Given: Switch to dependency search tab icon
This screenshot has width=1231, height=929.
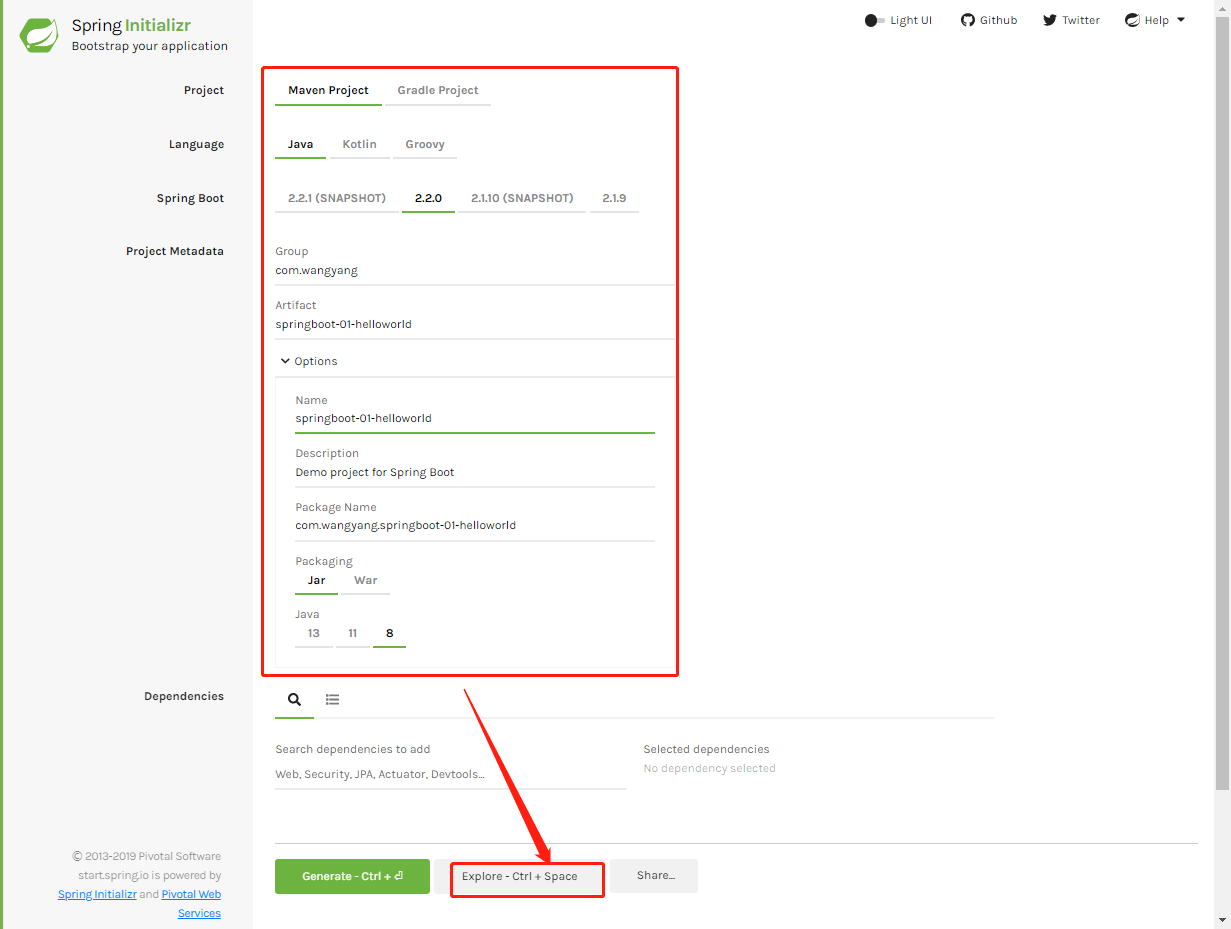Looking at the screenshot, I should click(294, 700).
